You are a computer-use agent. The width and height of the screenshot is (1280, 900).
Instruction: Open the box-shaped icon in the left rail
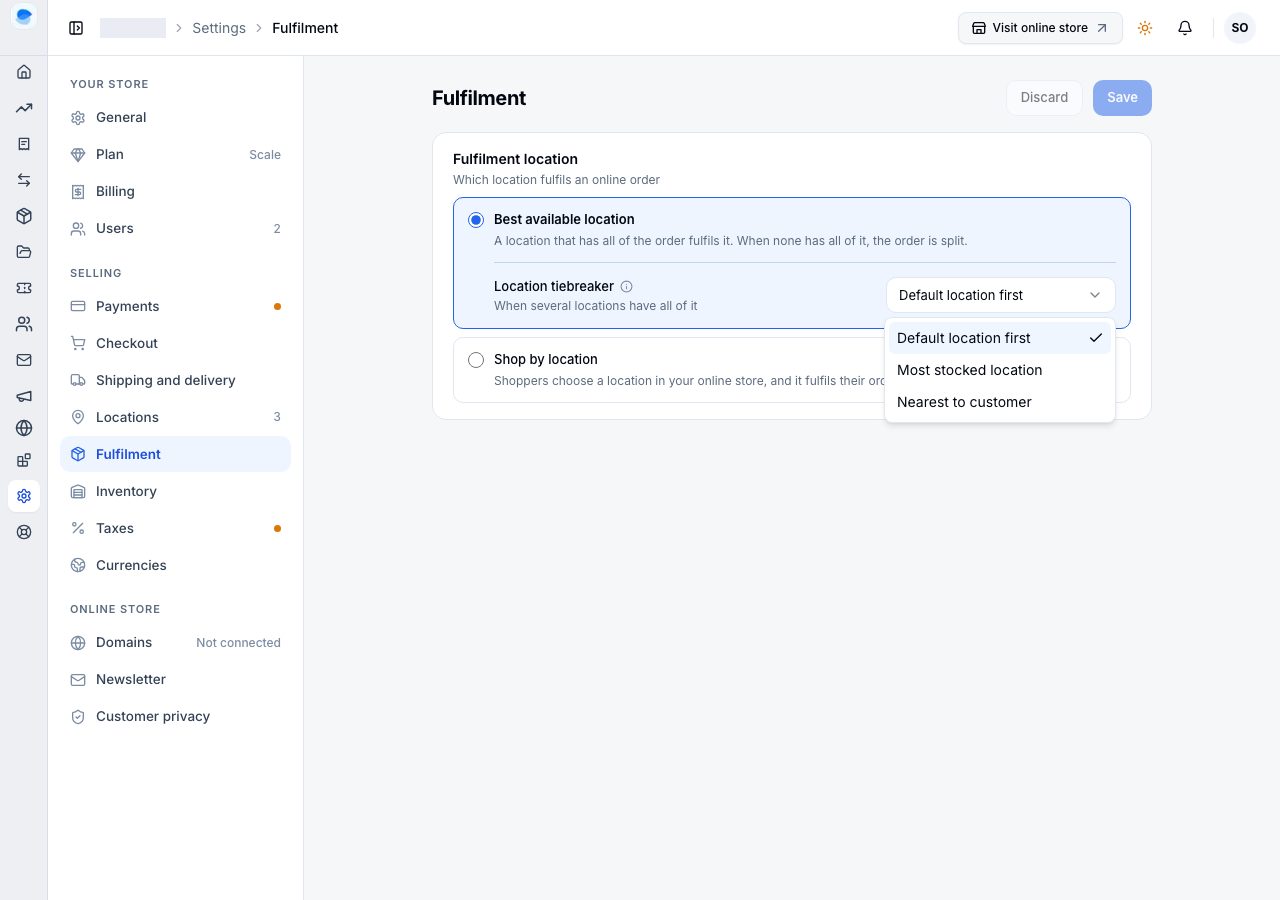click(x=24, y=216)
